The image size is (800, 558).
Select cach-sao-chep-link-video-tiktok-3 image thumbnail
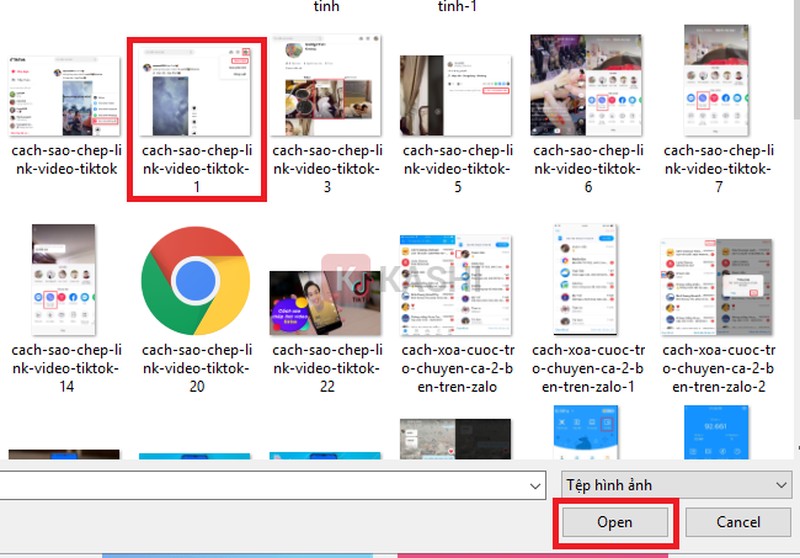[326, 85]
